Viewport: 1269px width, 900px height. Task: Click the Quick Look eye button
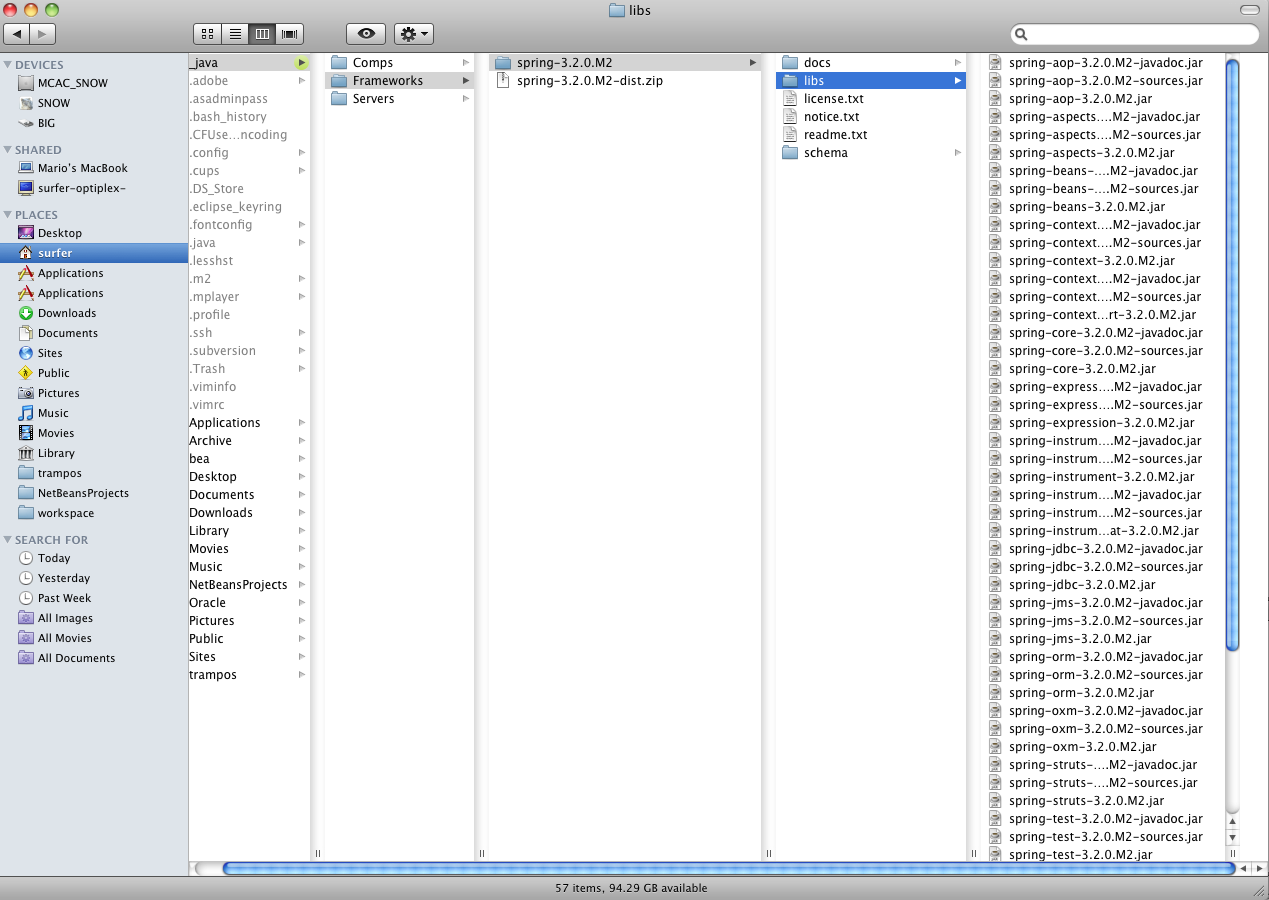[x=366, y=33]
